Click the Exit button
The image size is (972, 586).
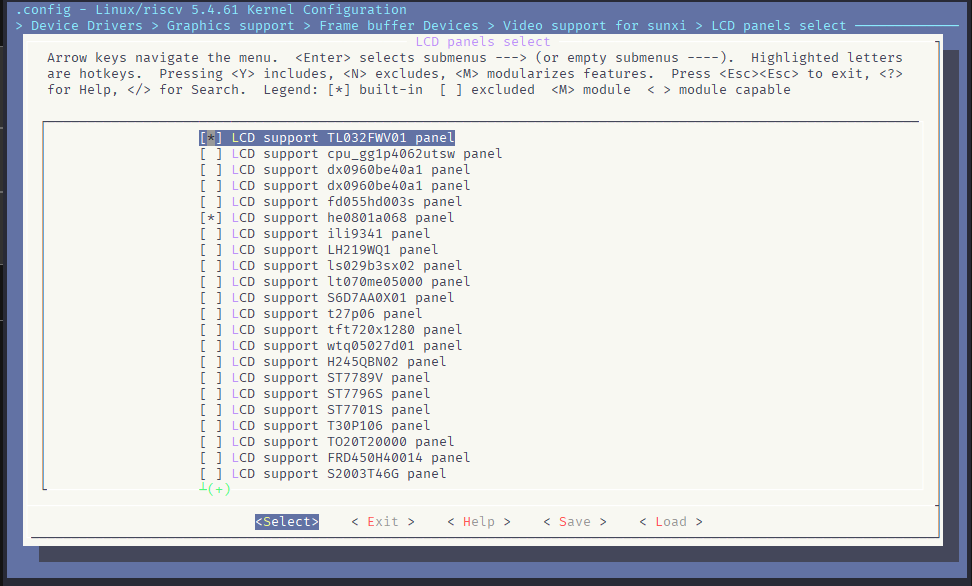pos(383,522)
